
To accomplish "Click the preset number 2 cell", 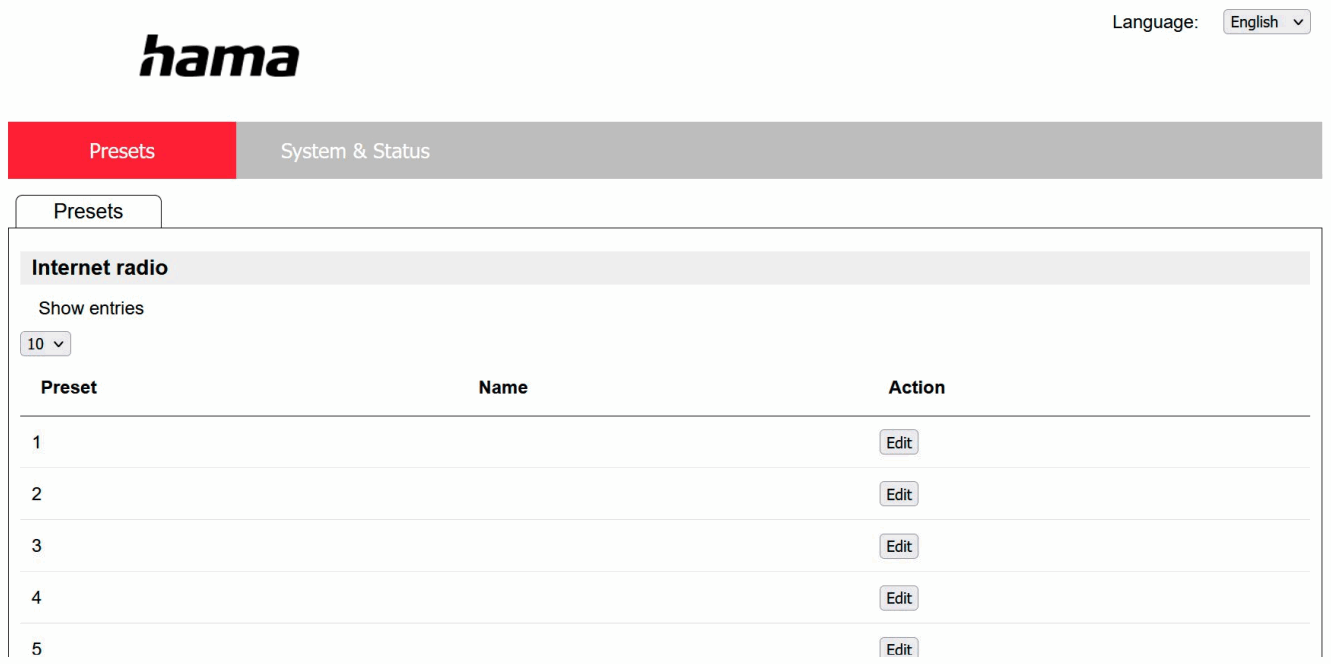I will pyautogui.click(x=37, y=494).
